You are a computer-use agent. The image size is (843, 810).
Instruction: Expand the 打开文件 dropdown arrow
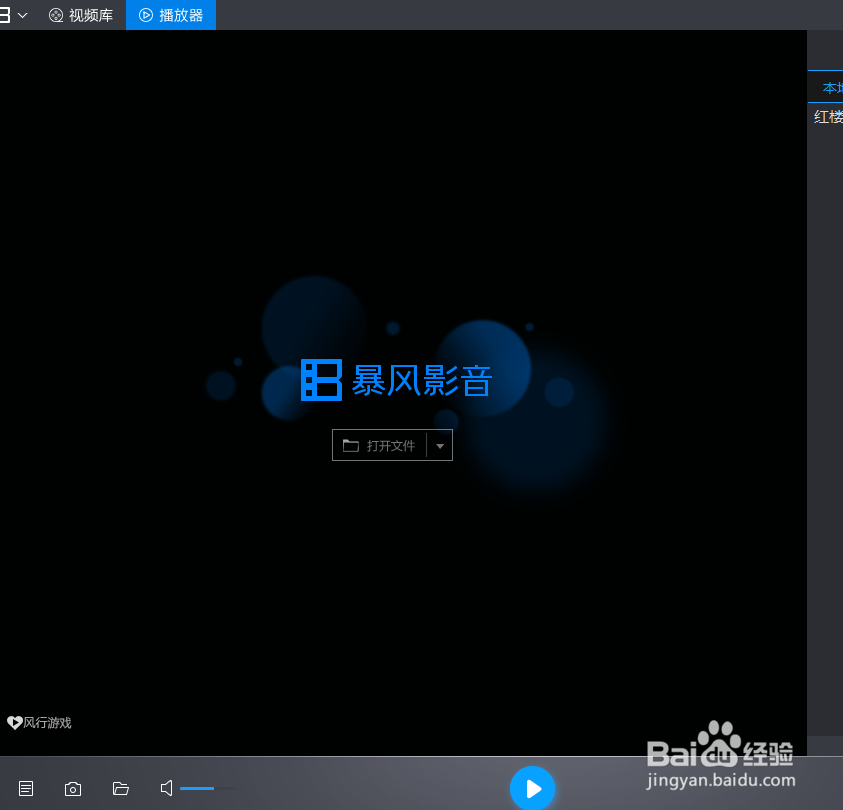pos(440,445)
